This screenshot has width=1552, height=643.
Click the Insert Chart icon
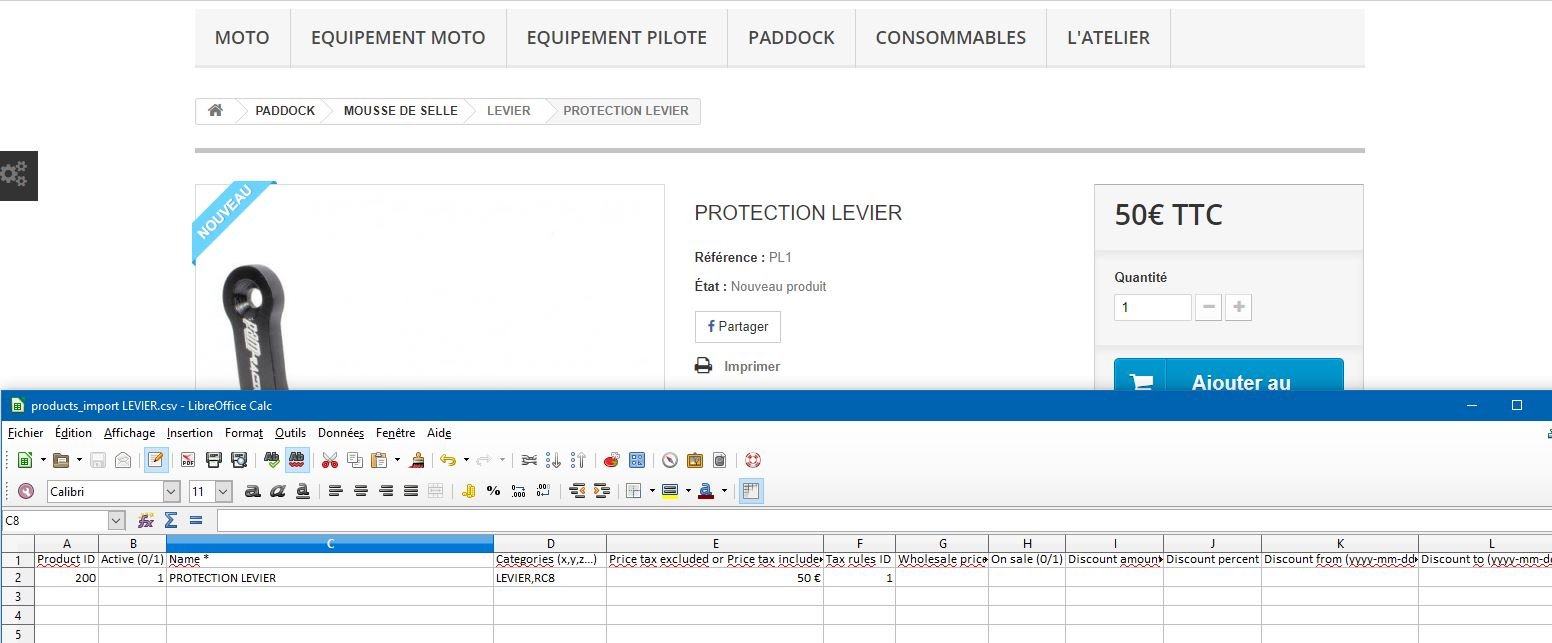[611, 460]
